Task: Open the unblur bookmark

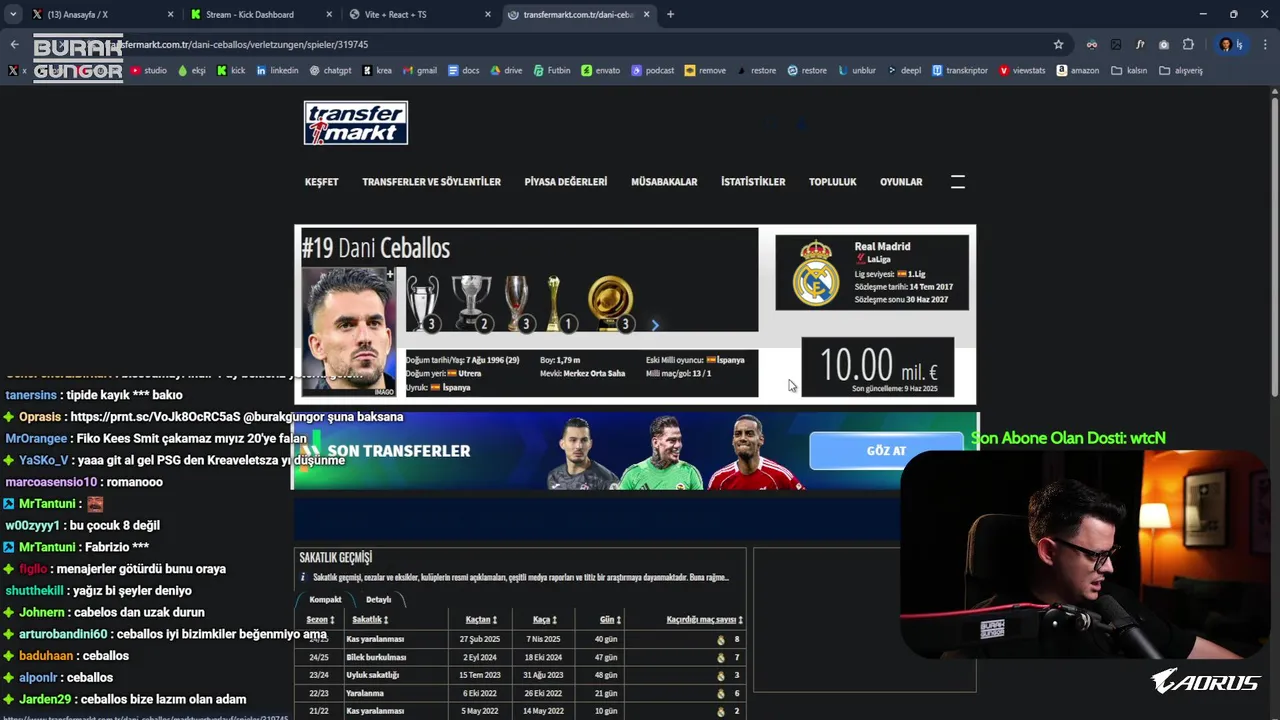Action: click(x=857, y=70)
